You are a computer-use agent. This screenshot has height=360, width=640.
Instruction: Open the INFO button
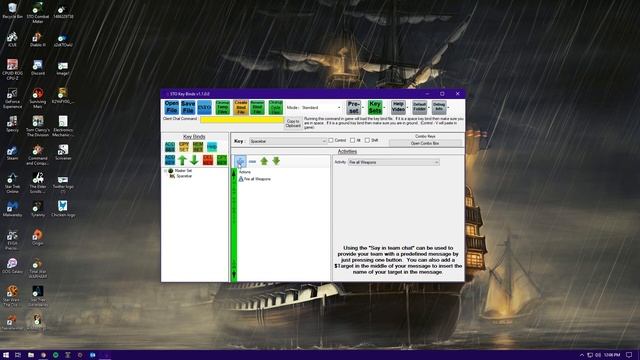pyautogui.click(x=204, y=107)
